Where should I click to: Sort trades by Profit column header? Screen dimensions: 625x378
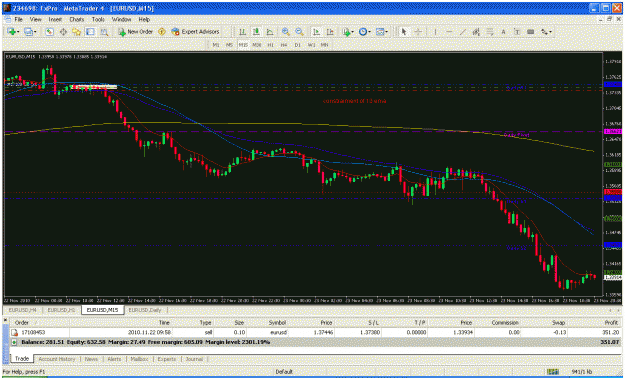tap(611, 323)
